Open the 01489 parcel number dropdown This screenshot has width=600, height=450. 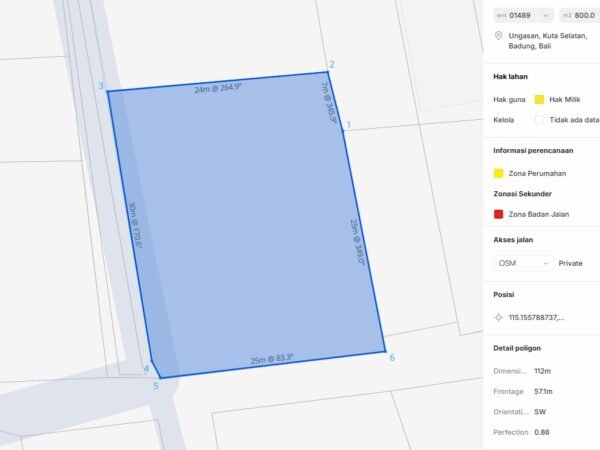pyautogui.click(x=524, y=15)
